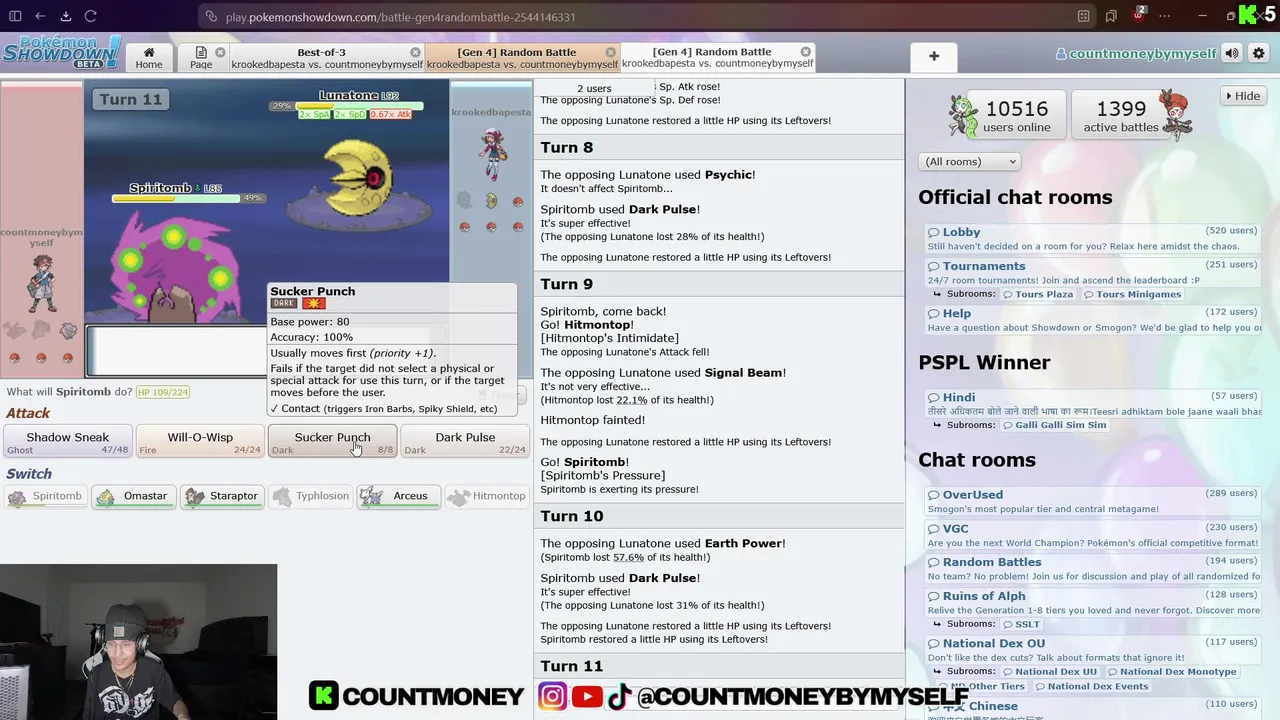
Task: Click the HP 109/224 status label
Action: point(163,392)
